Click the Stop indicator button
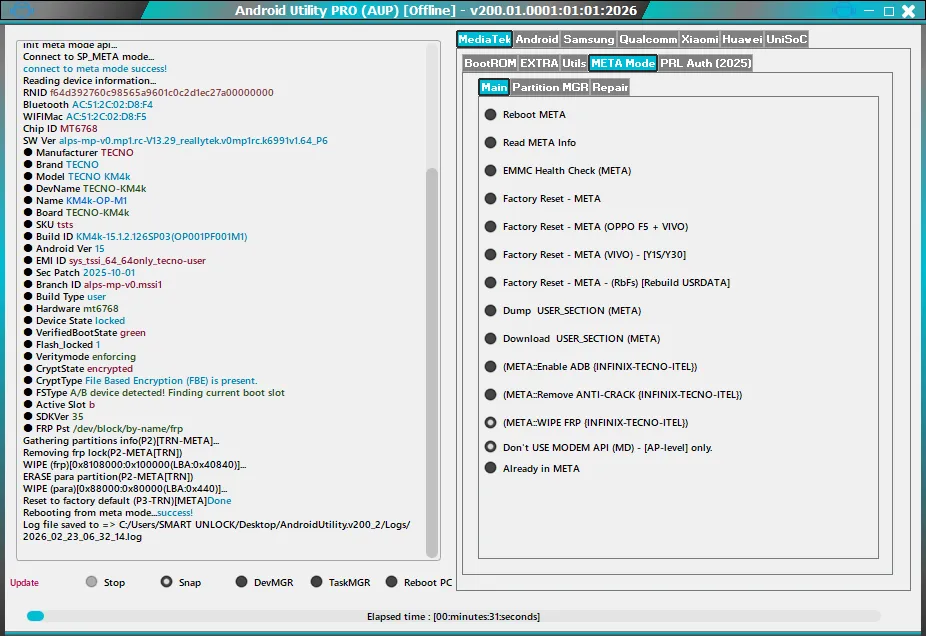Viewport: 926px width, 636px height. [x=92, y=582]
